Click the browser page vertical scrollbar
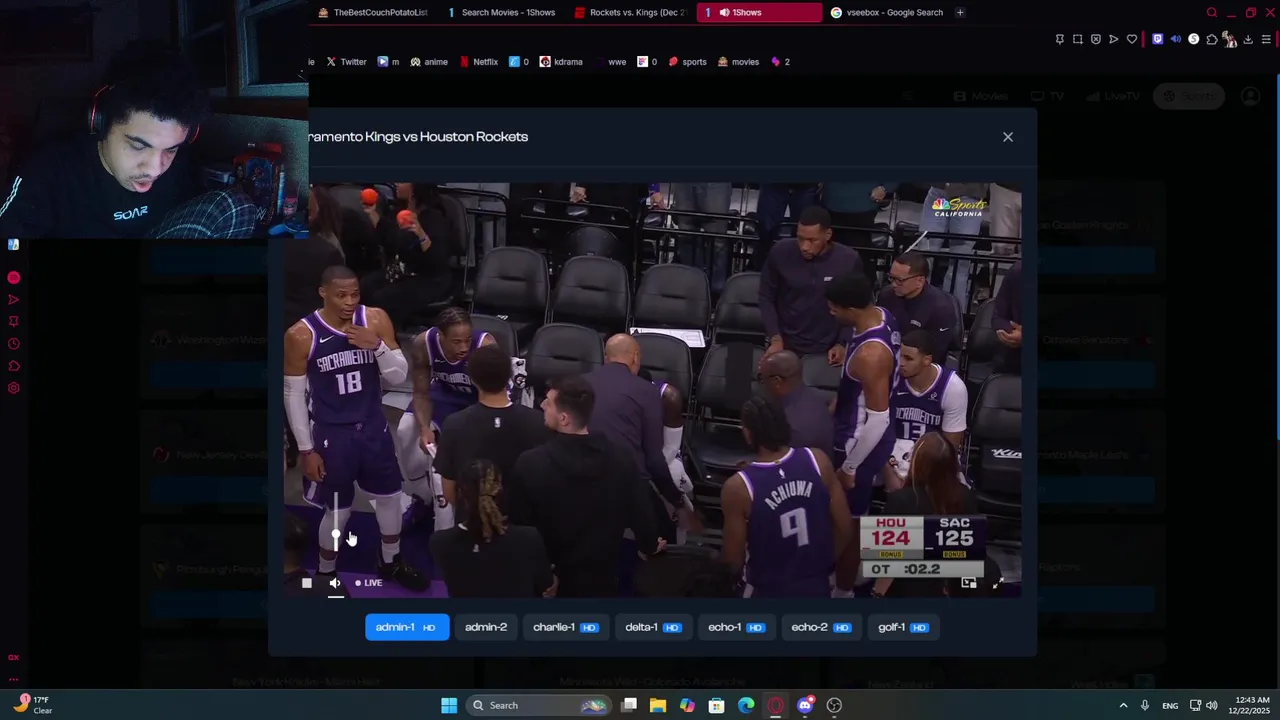 [x=1276, y=255]
